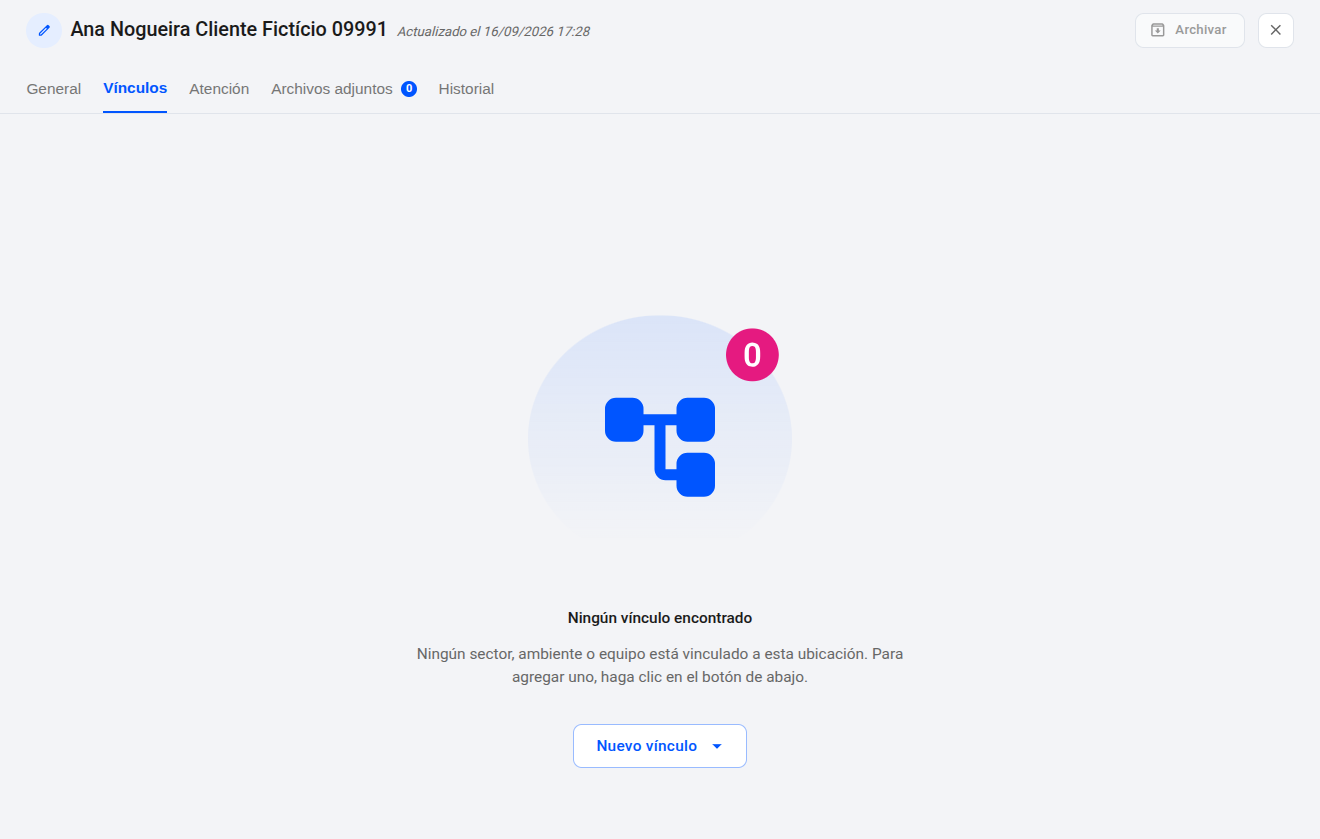The image size is (1320, 839).
Task: Select the Vínculos tab
Action: (x=135, y=88)
